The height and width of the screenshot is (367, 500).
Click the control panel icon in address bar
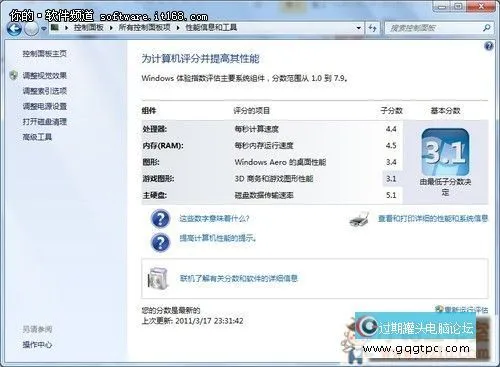point(55,27)
